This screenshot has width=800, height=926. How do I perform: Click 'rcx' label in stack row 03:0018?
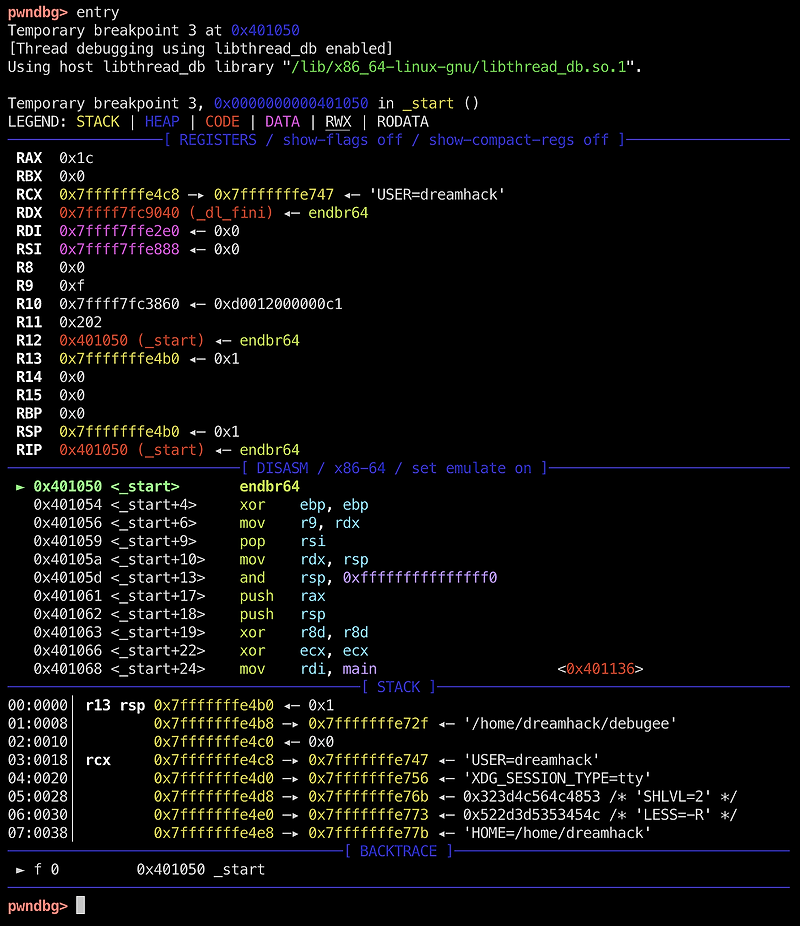coord(98,760)
